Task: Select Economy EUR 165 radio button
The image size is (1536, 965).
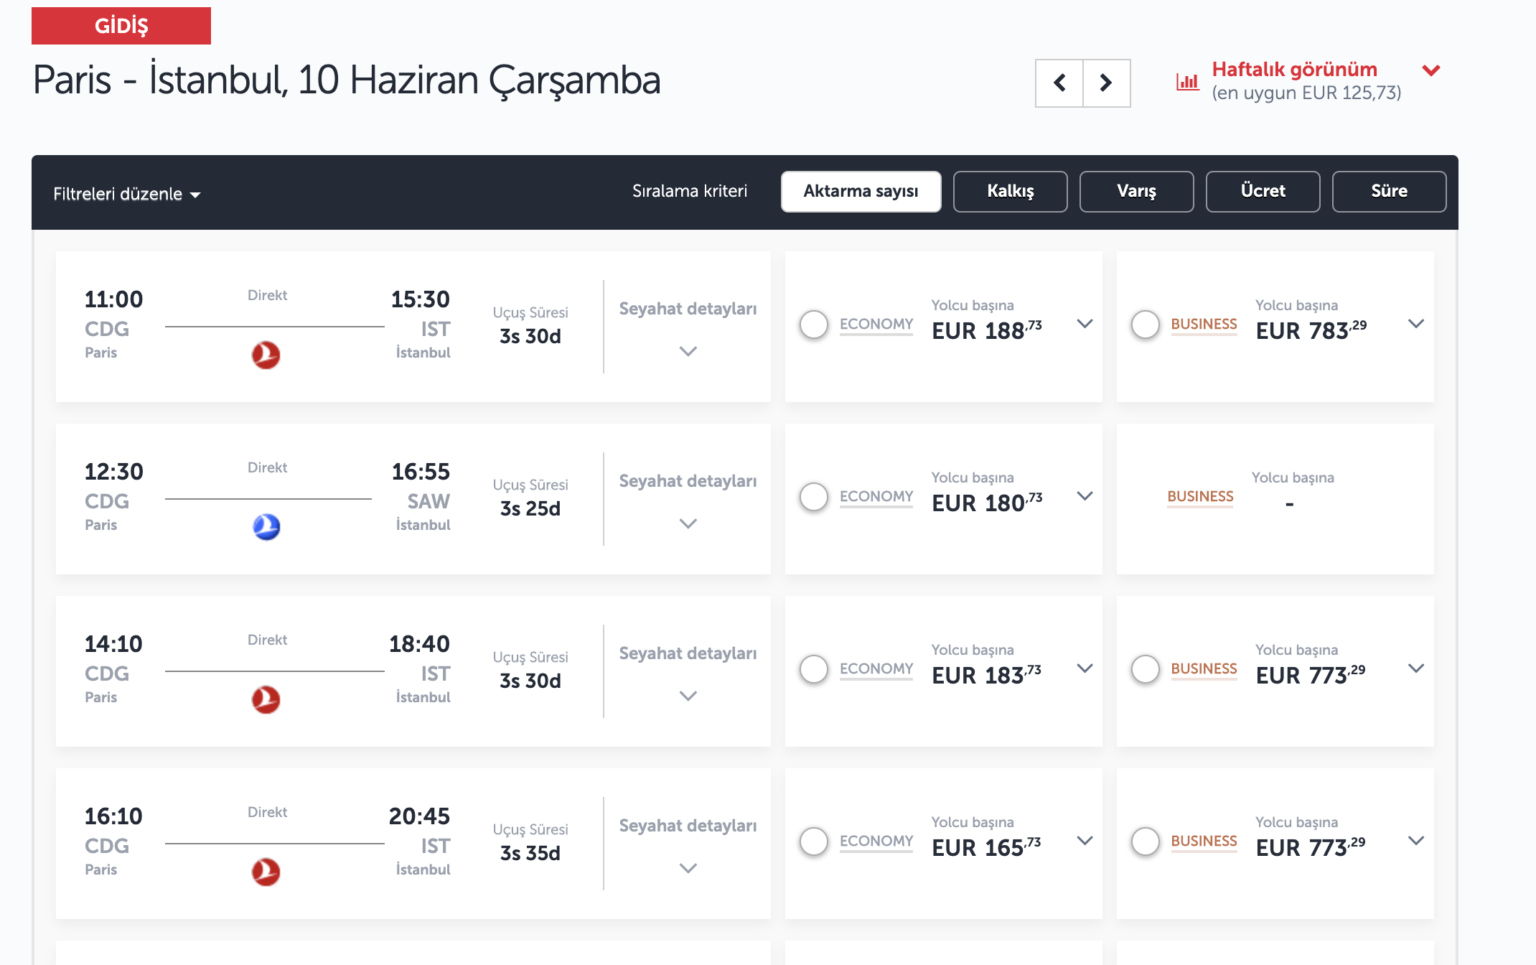Action: (x=814, y=842)
